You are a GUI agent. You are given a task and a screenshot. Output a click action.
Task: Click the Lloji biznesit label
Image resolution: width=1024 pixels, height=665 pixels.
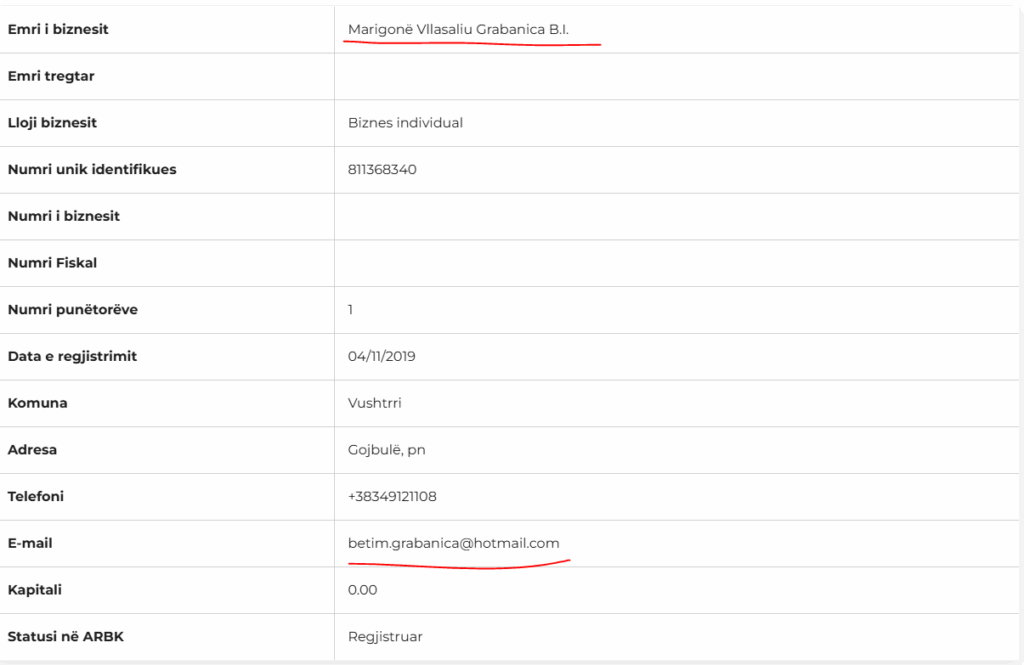click(52, 123)
